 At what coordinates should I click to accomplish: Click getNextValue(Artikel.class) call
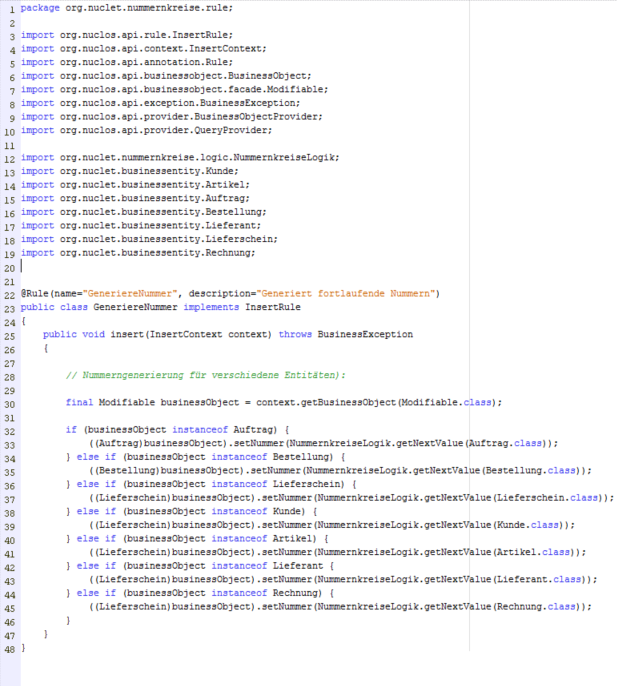tap(501, 552)
